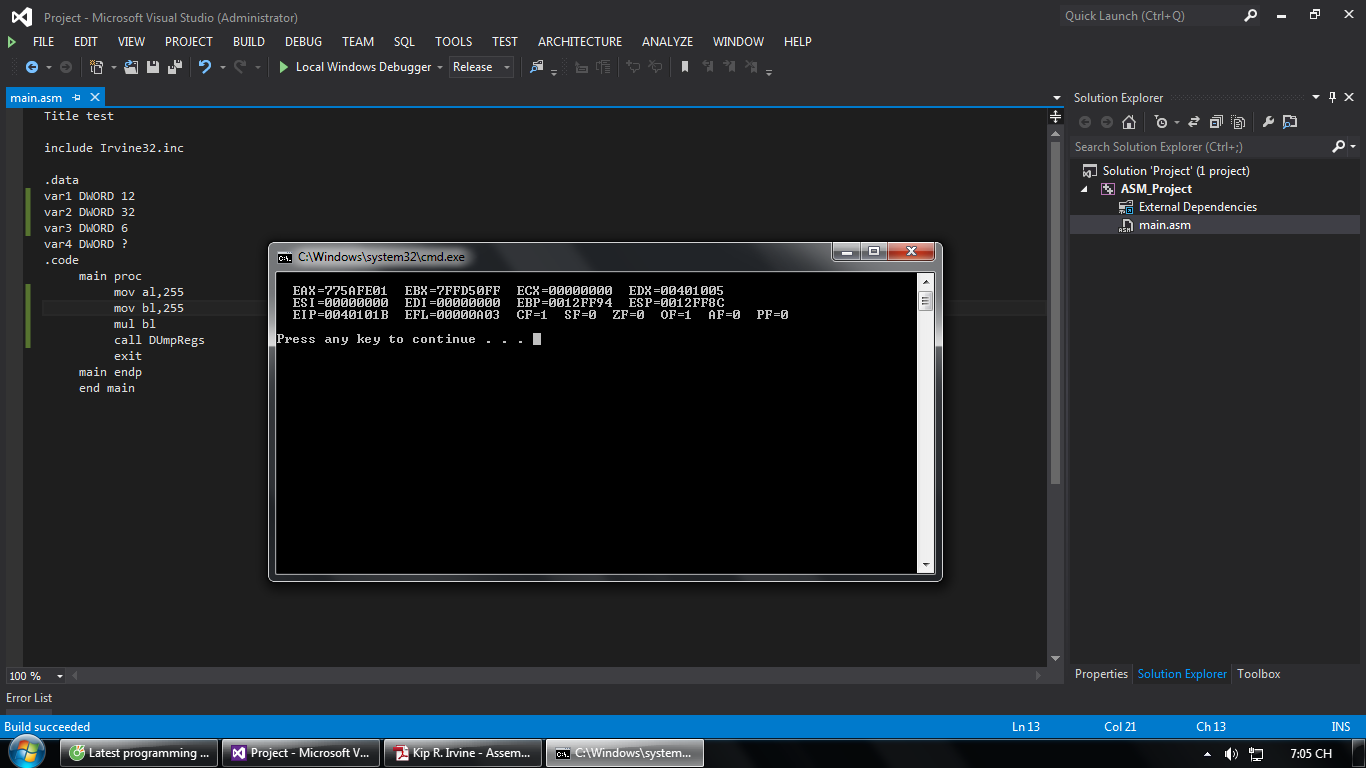Select main.asm in Solution Explorer
Viewport: 1366px width, 768px height.
pyautogui.click(x=1164, y=225)
